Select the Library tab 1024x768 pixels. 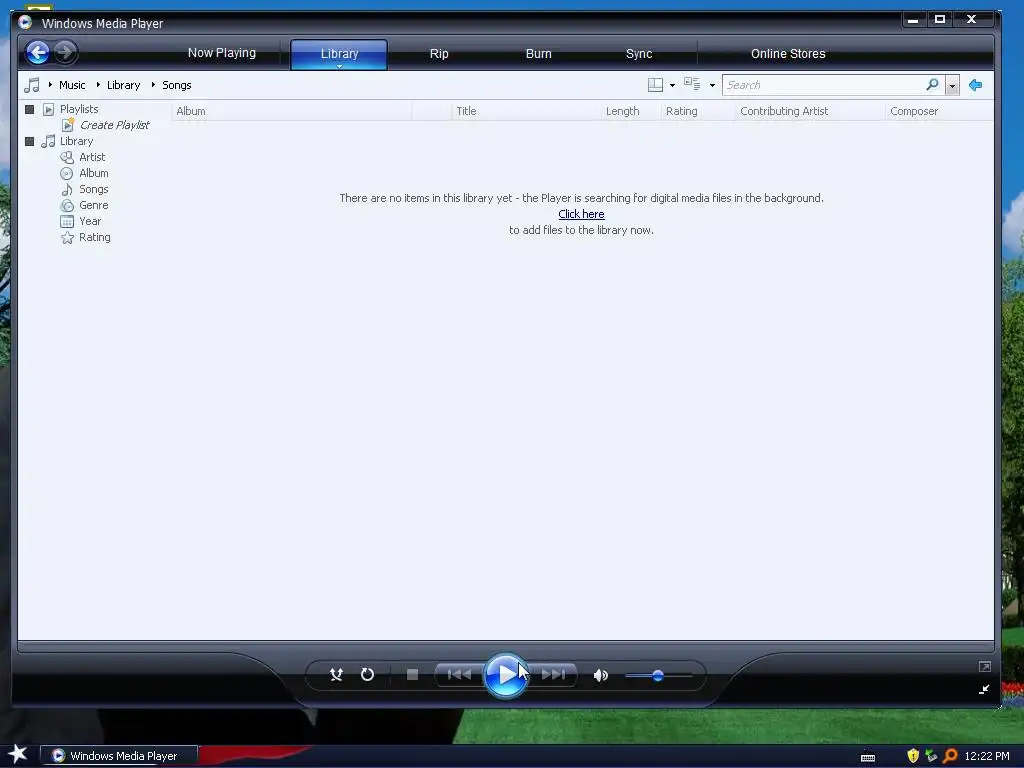(339, 54)
